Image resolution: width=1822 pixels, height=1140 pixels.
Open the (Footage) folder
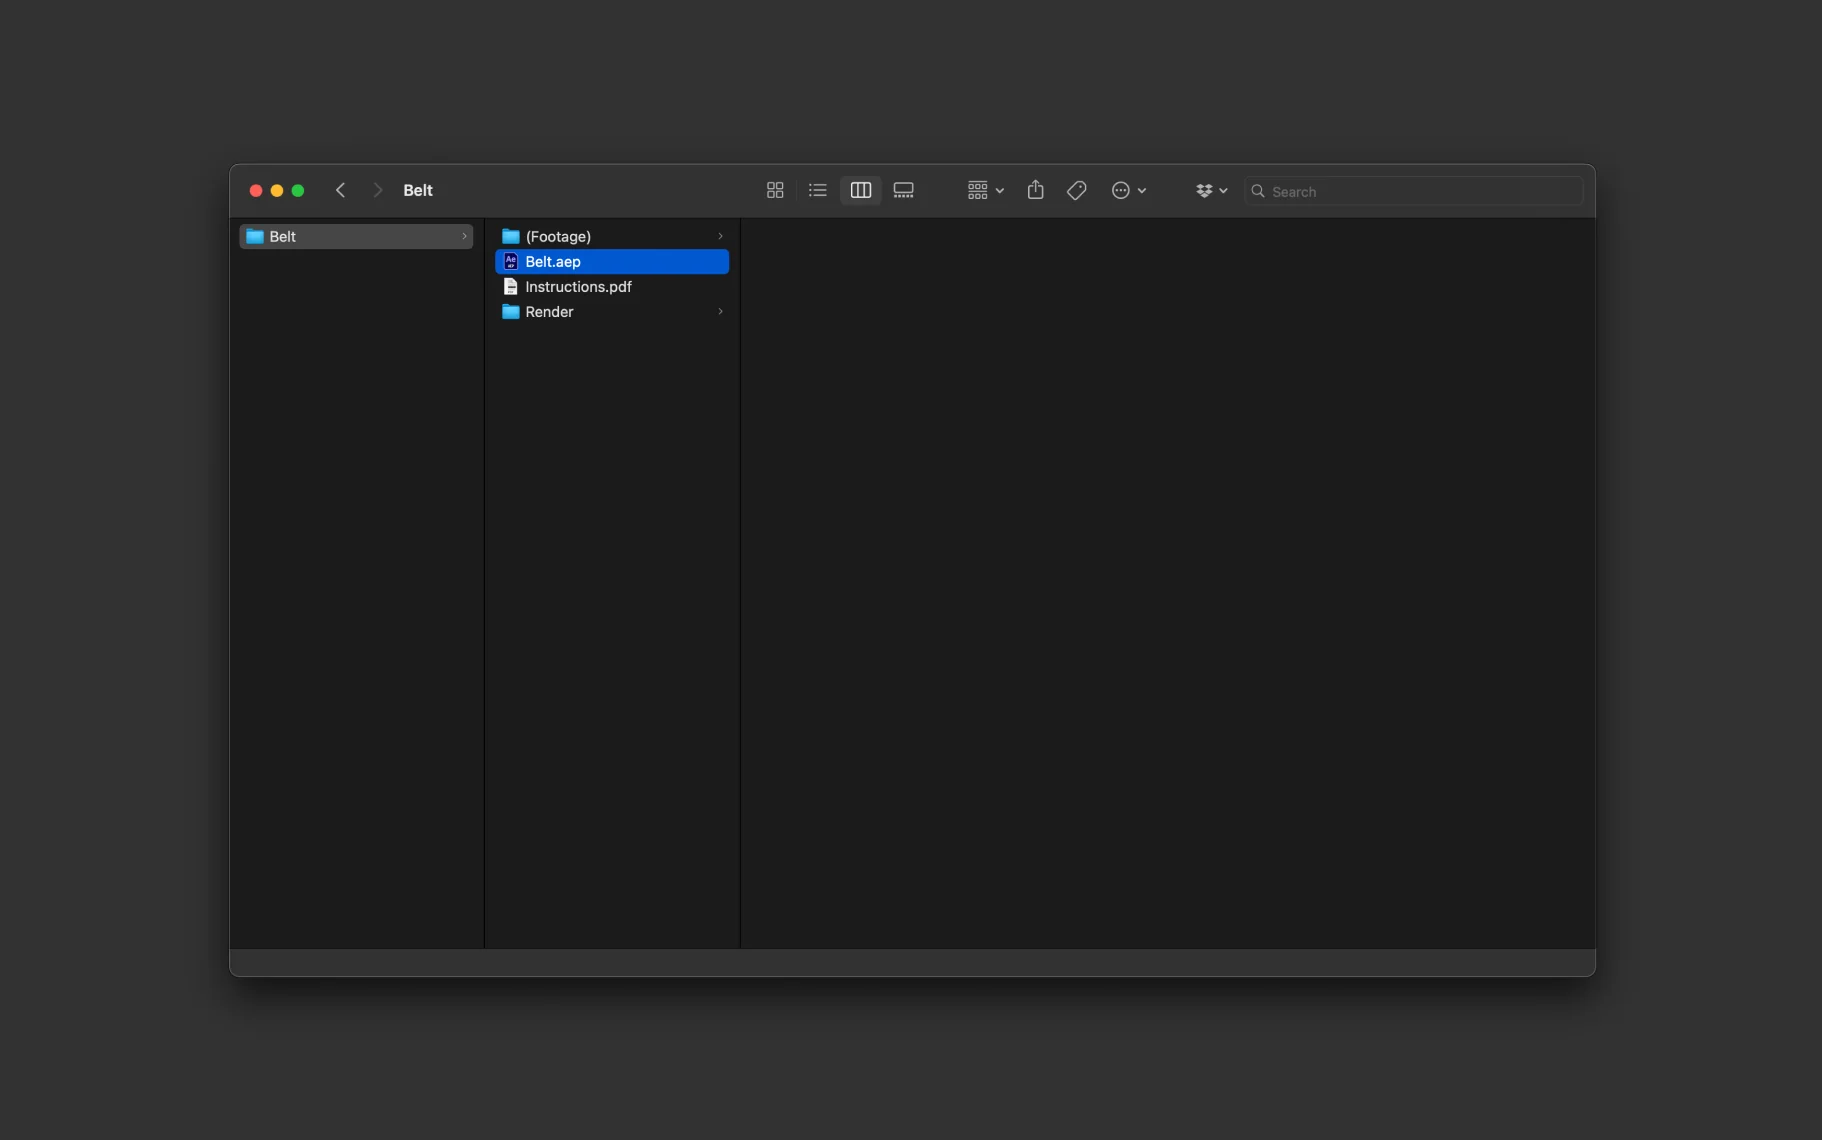point(612,236)
